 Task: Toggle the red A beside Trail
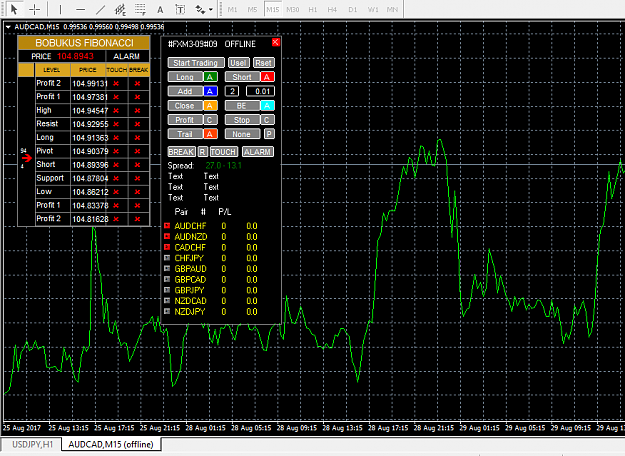point(210,134)
